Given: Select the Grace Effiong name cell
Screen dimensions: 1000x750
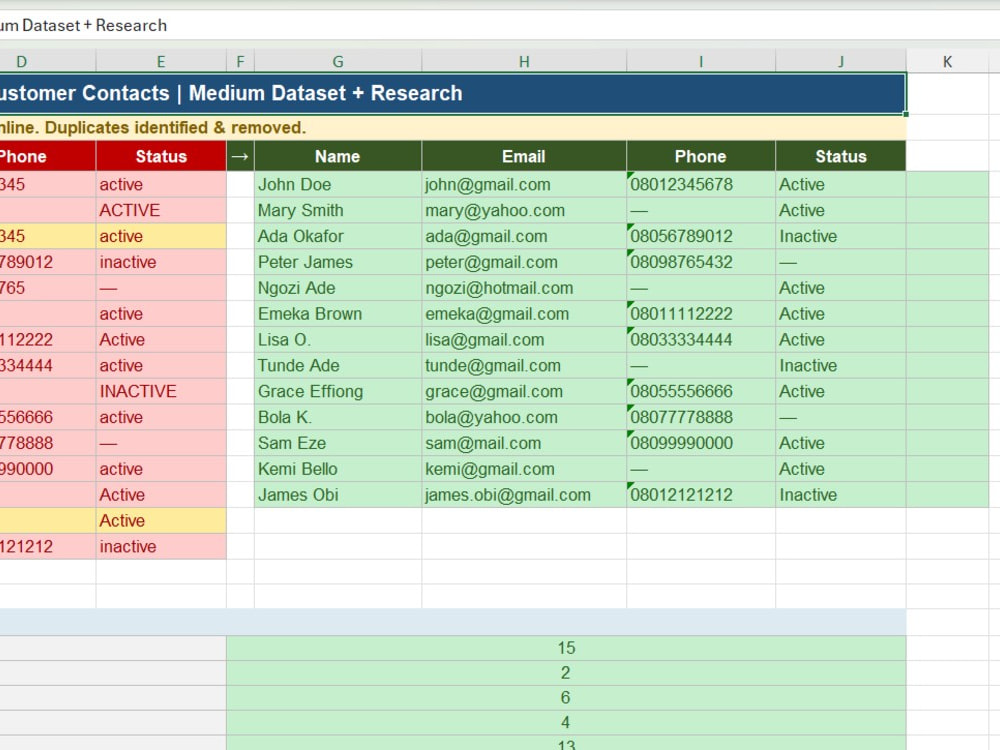Looking at the screenshot, I should pos(338,391).
